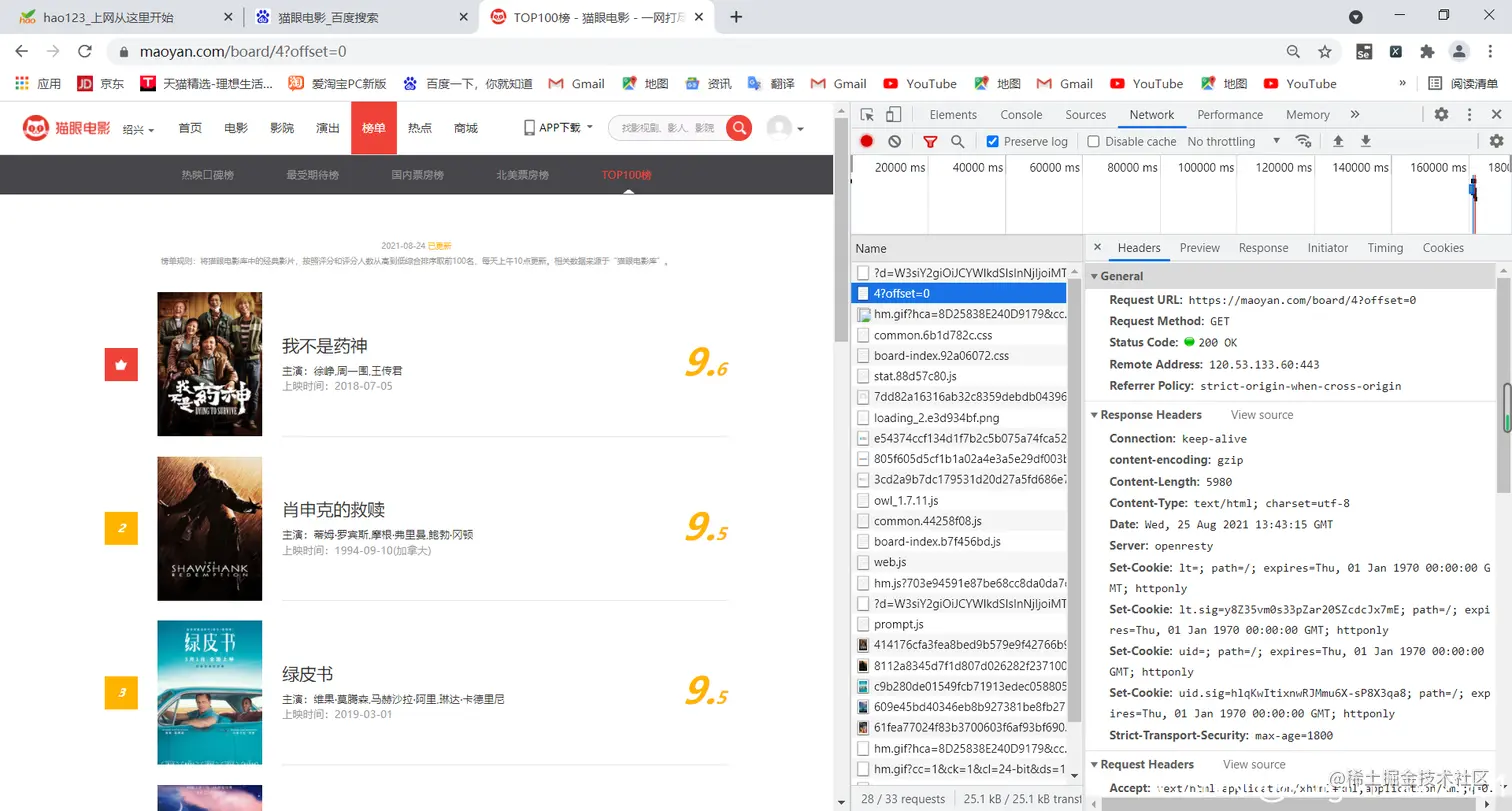
Task: Click the Maoyan logo
Action: [x=67, y=127]
